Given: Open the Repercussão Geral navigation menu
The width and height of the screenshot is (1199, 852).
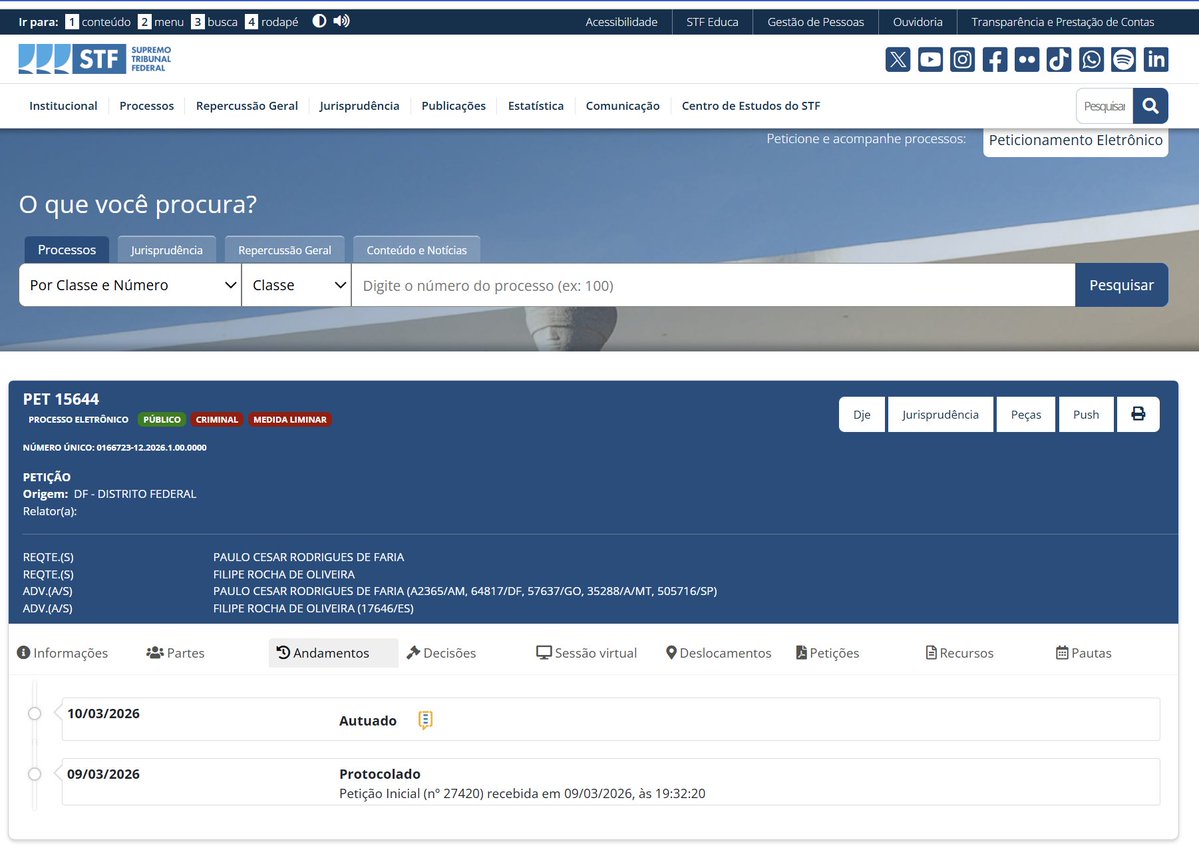Looking at the screenshot, I should click(245, 105).
